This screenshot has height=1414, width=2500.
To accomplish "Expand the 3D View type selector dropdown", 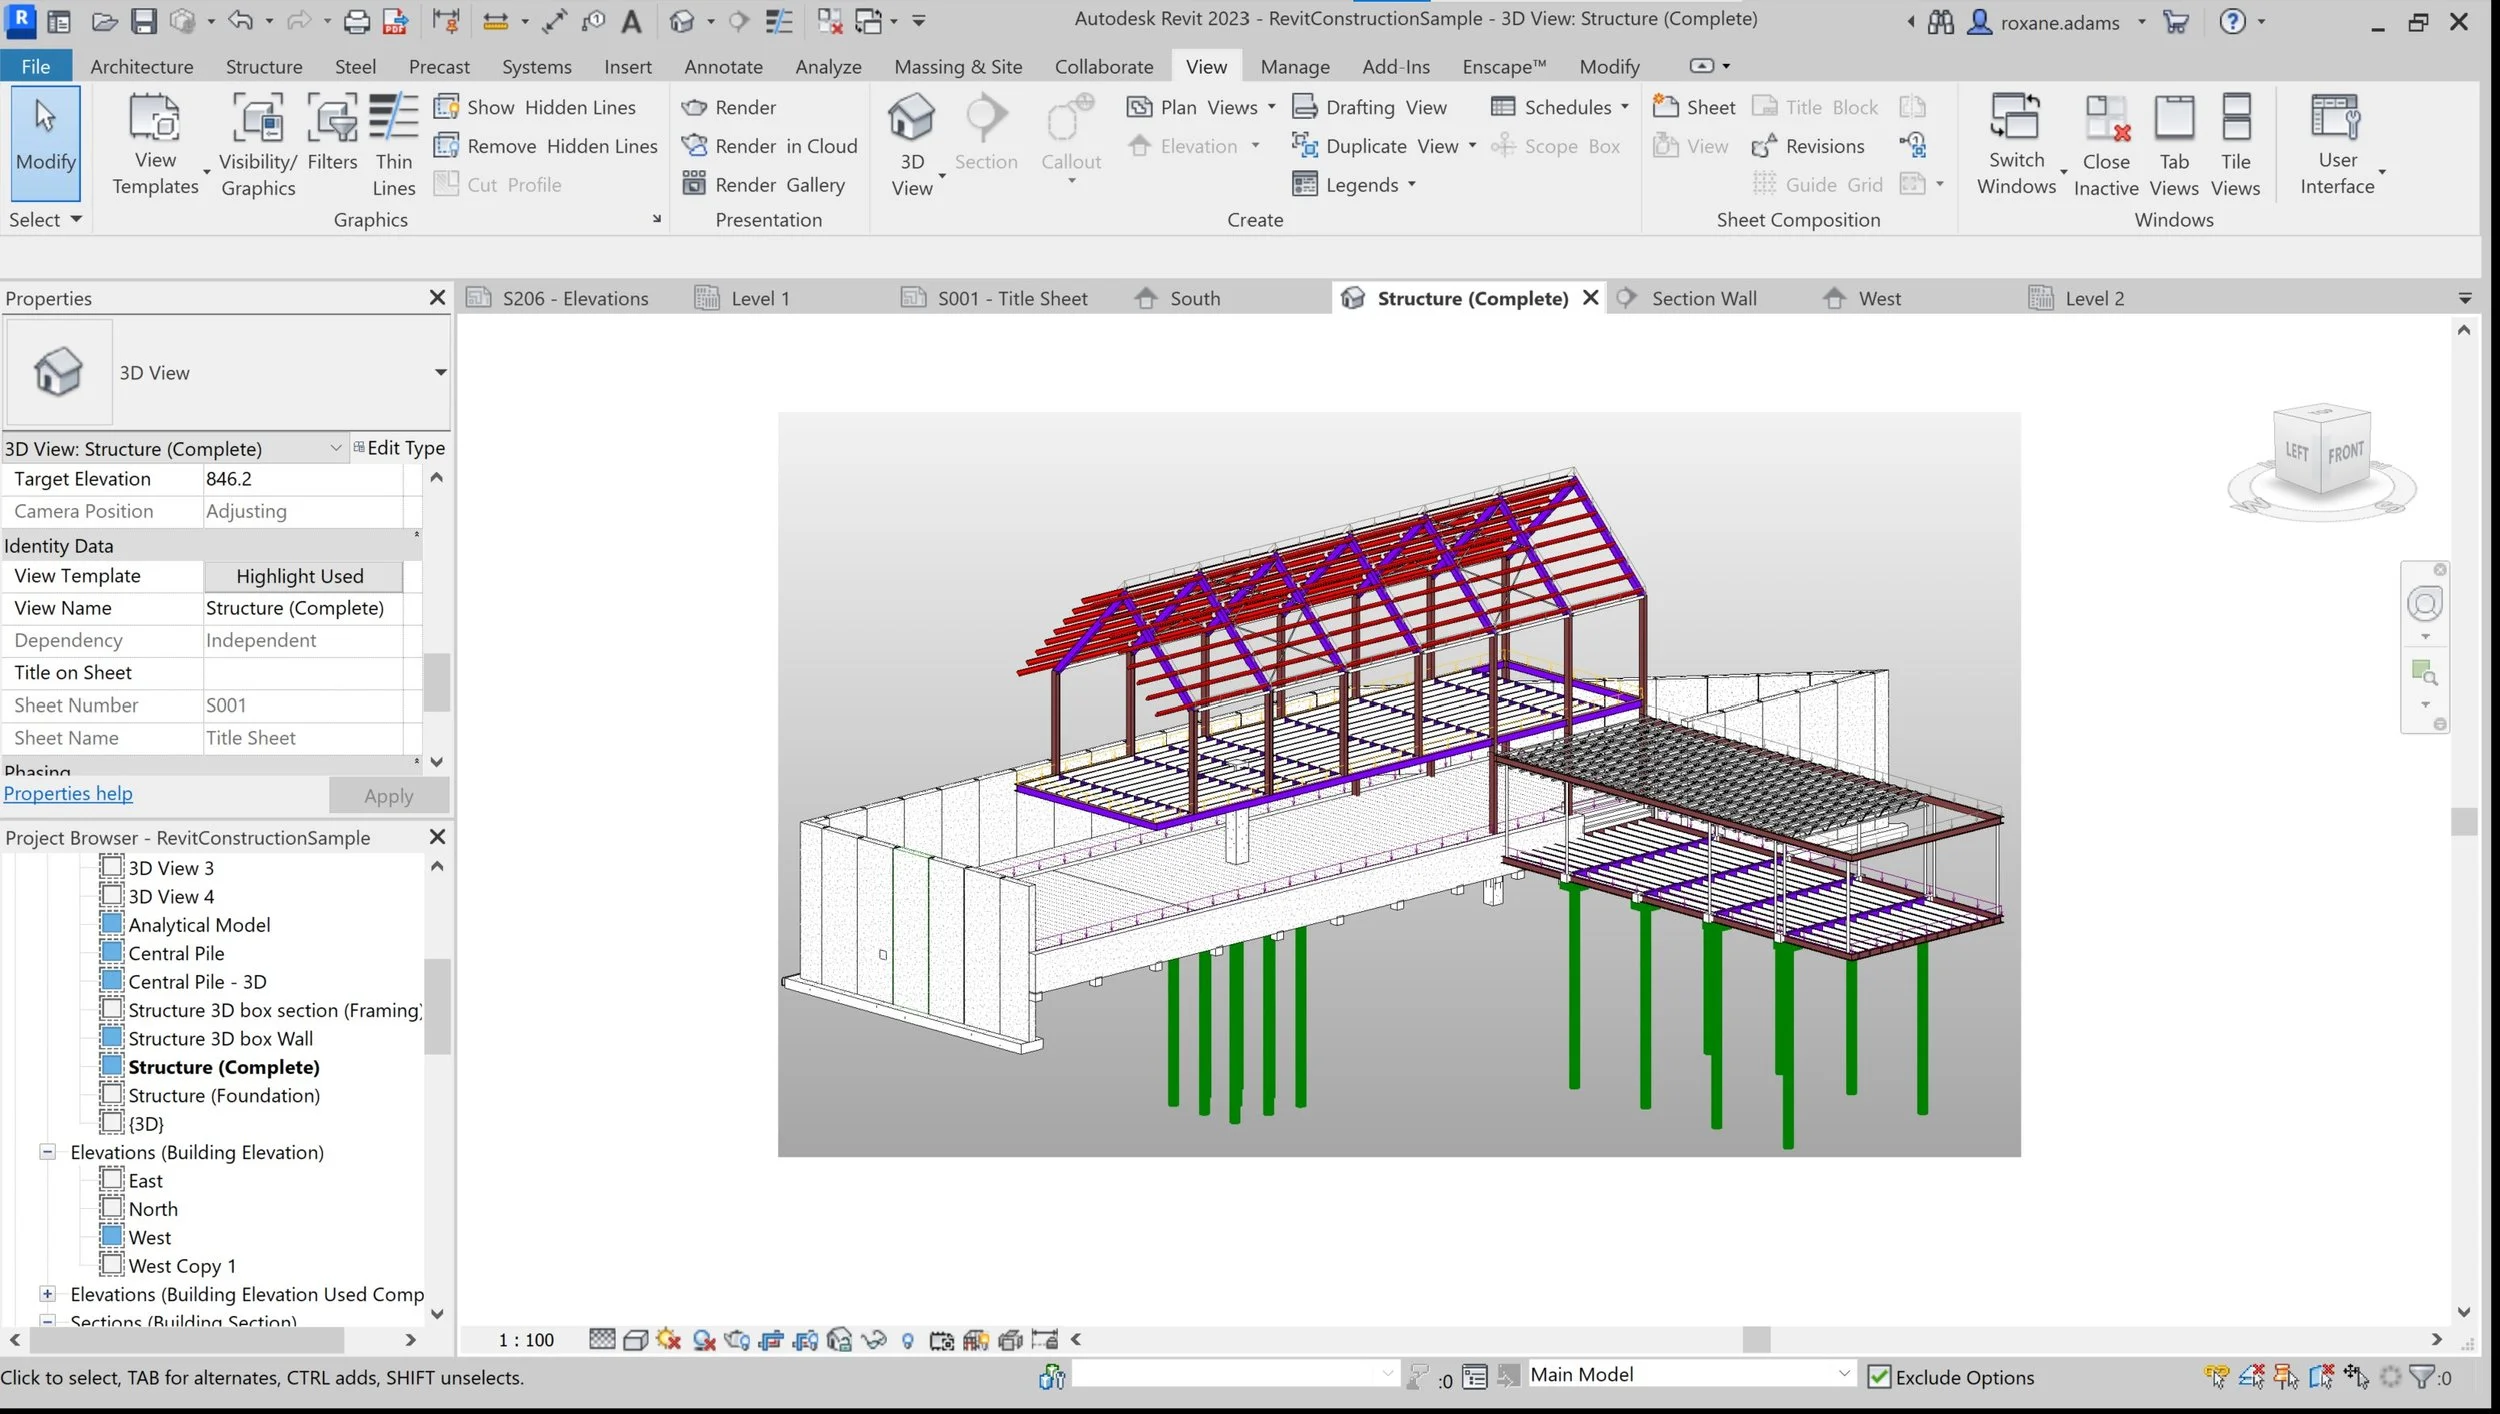I will (x=440, y=372).
